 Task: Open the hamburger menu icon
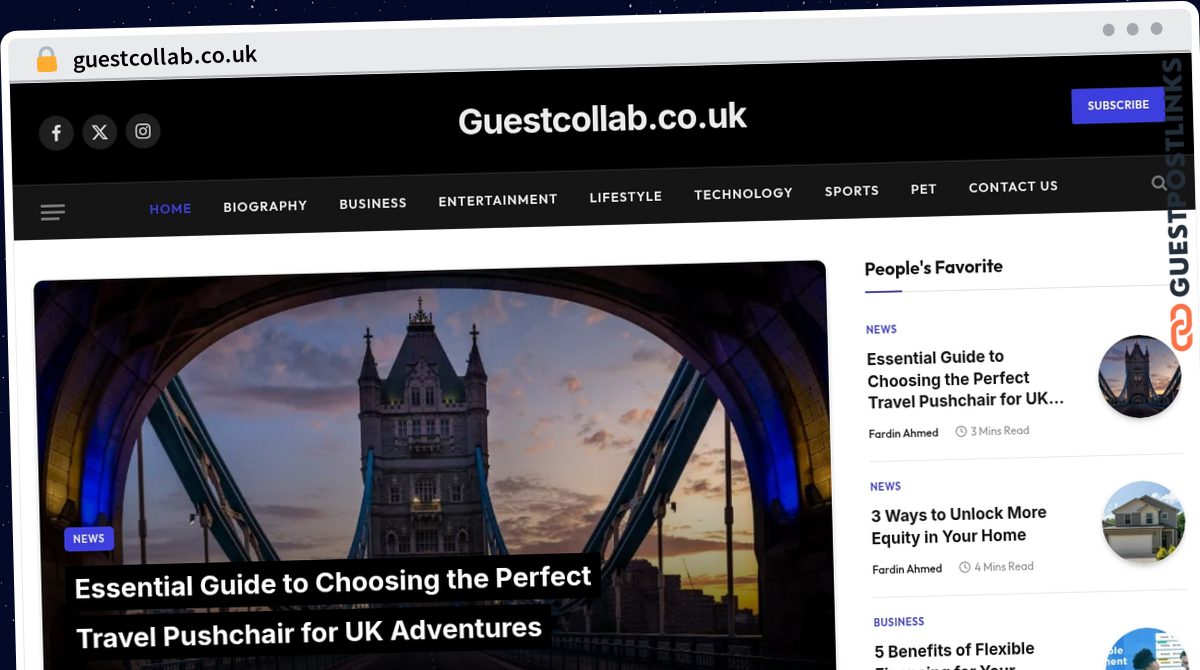coord(53,212)
